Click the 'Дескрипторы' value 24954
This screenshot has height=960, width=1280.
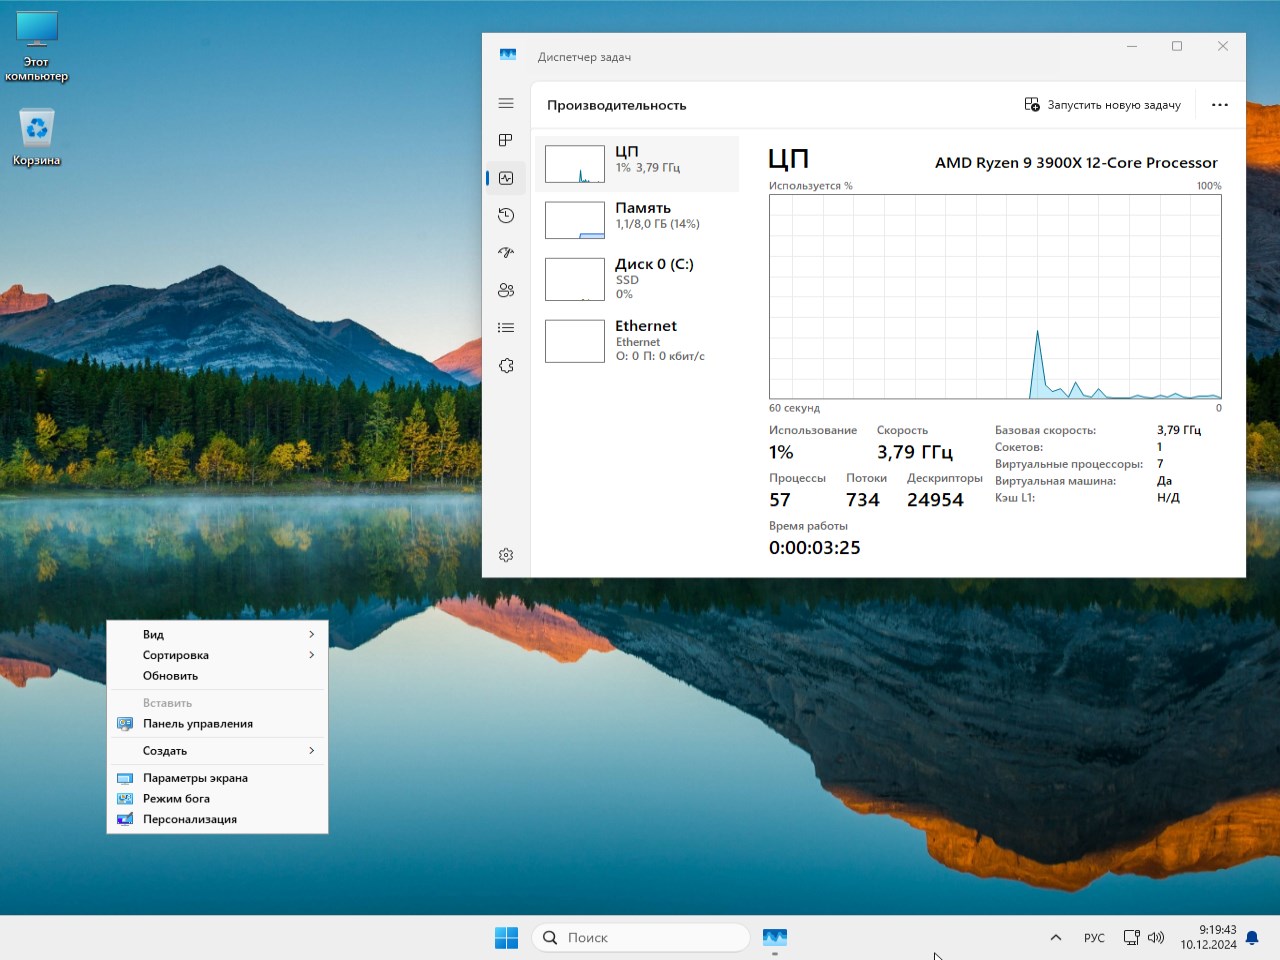(935, 500)
